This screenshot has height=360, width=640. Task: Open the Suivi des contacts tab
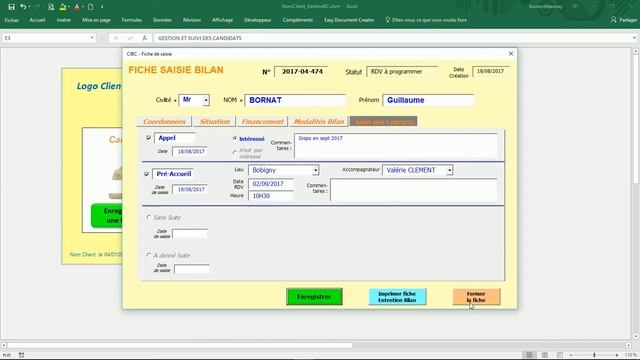[x=384, y=121]
